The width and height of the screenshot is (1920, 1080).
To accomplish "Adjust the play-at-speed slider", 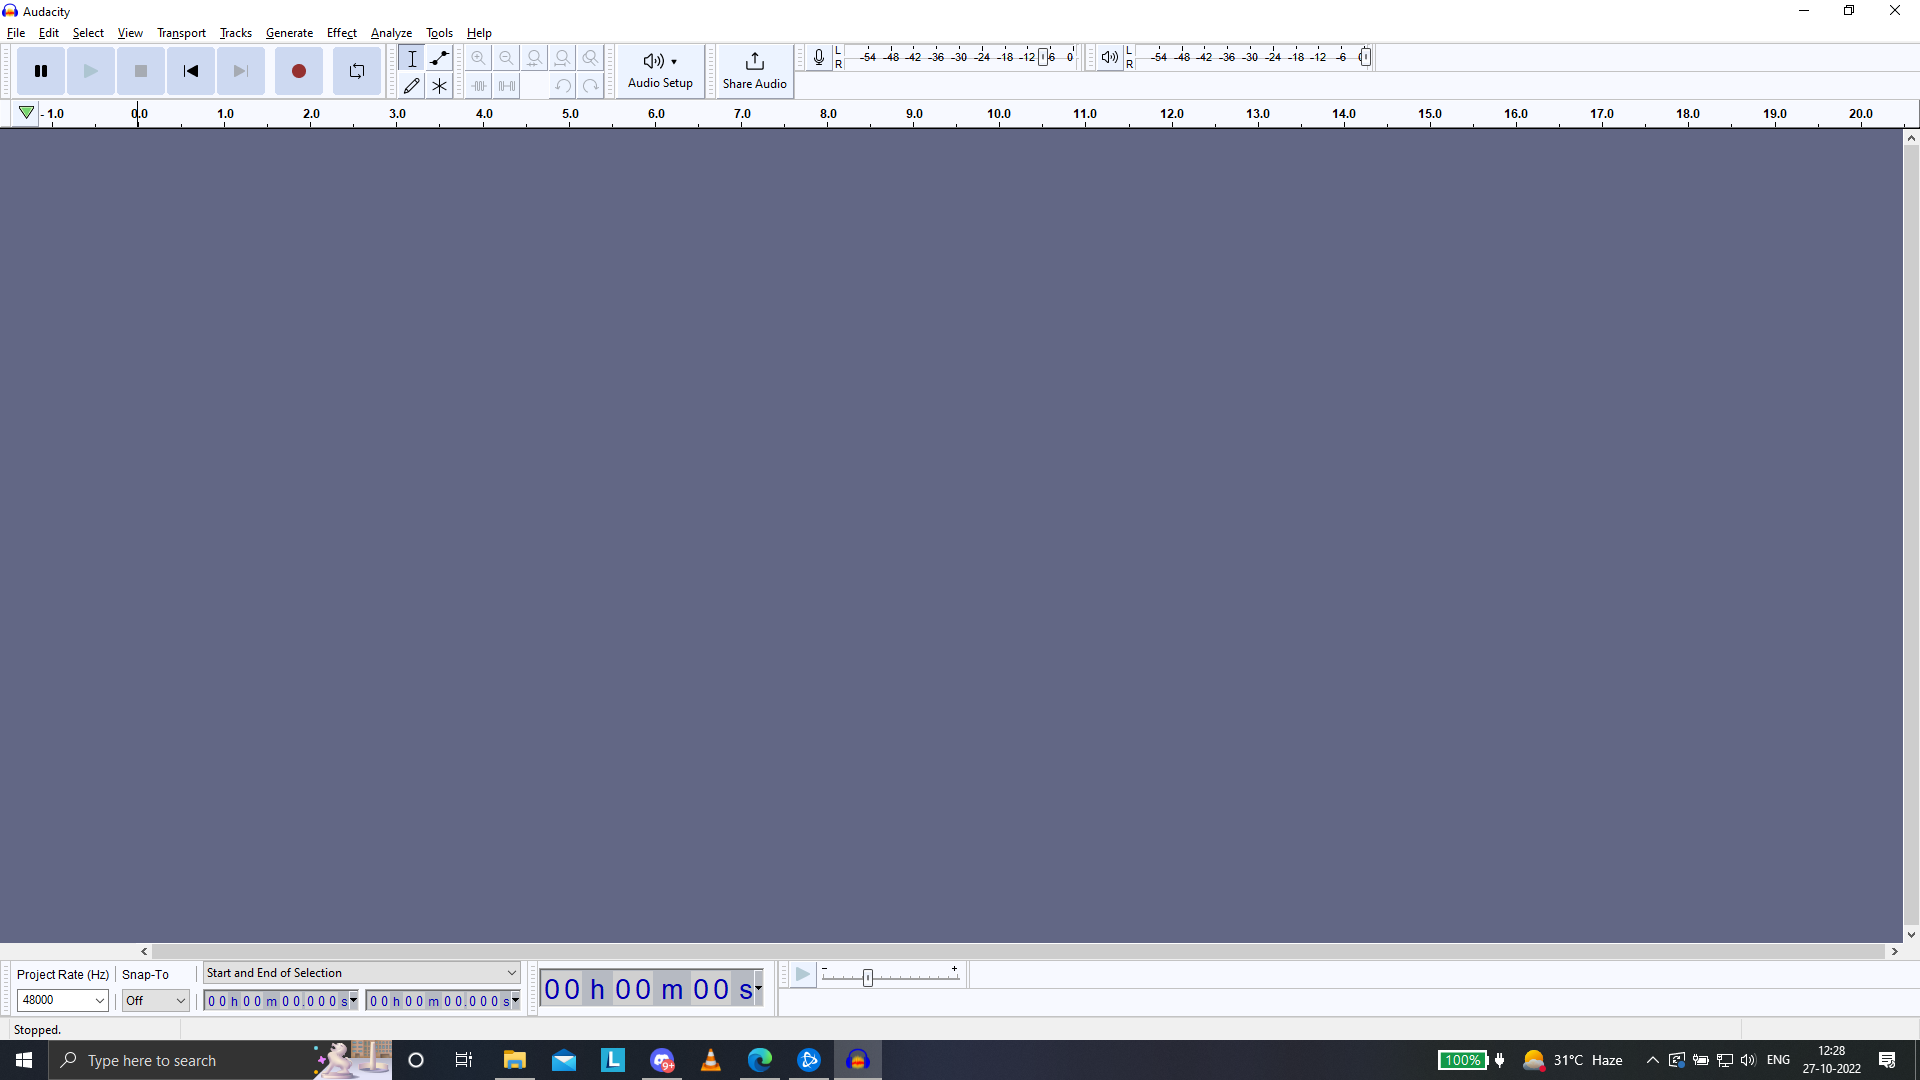I will coord(868,977).
